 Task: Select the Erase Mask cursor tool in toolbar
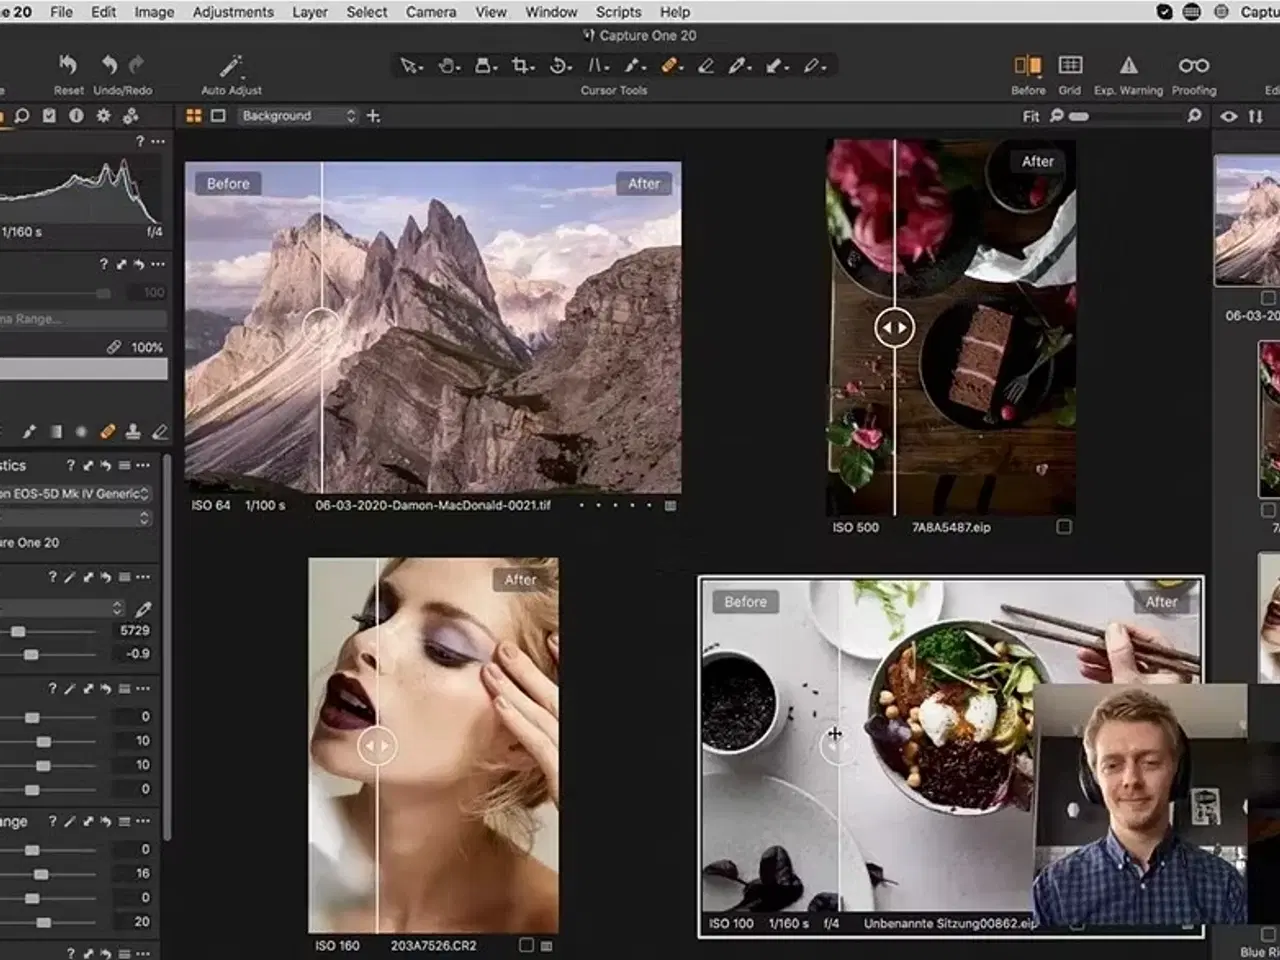click(706, 66)
